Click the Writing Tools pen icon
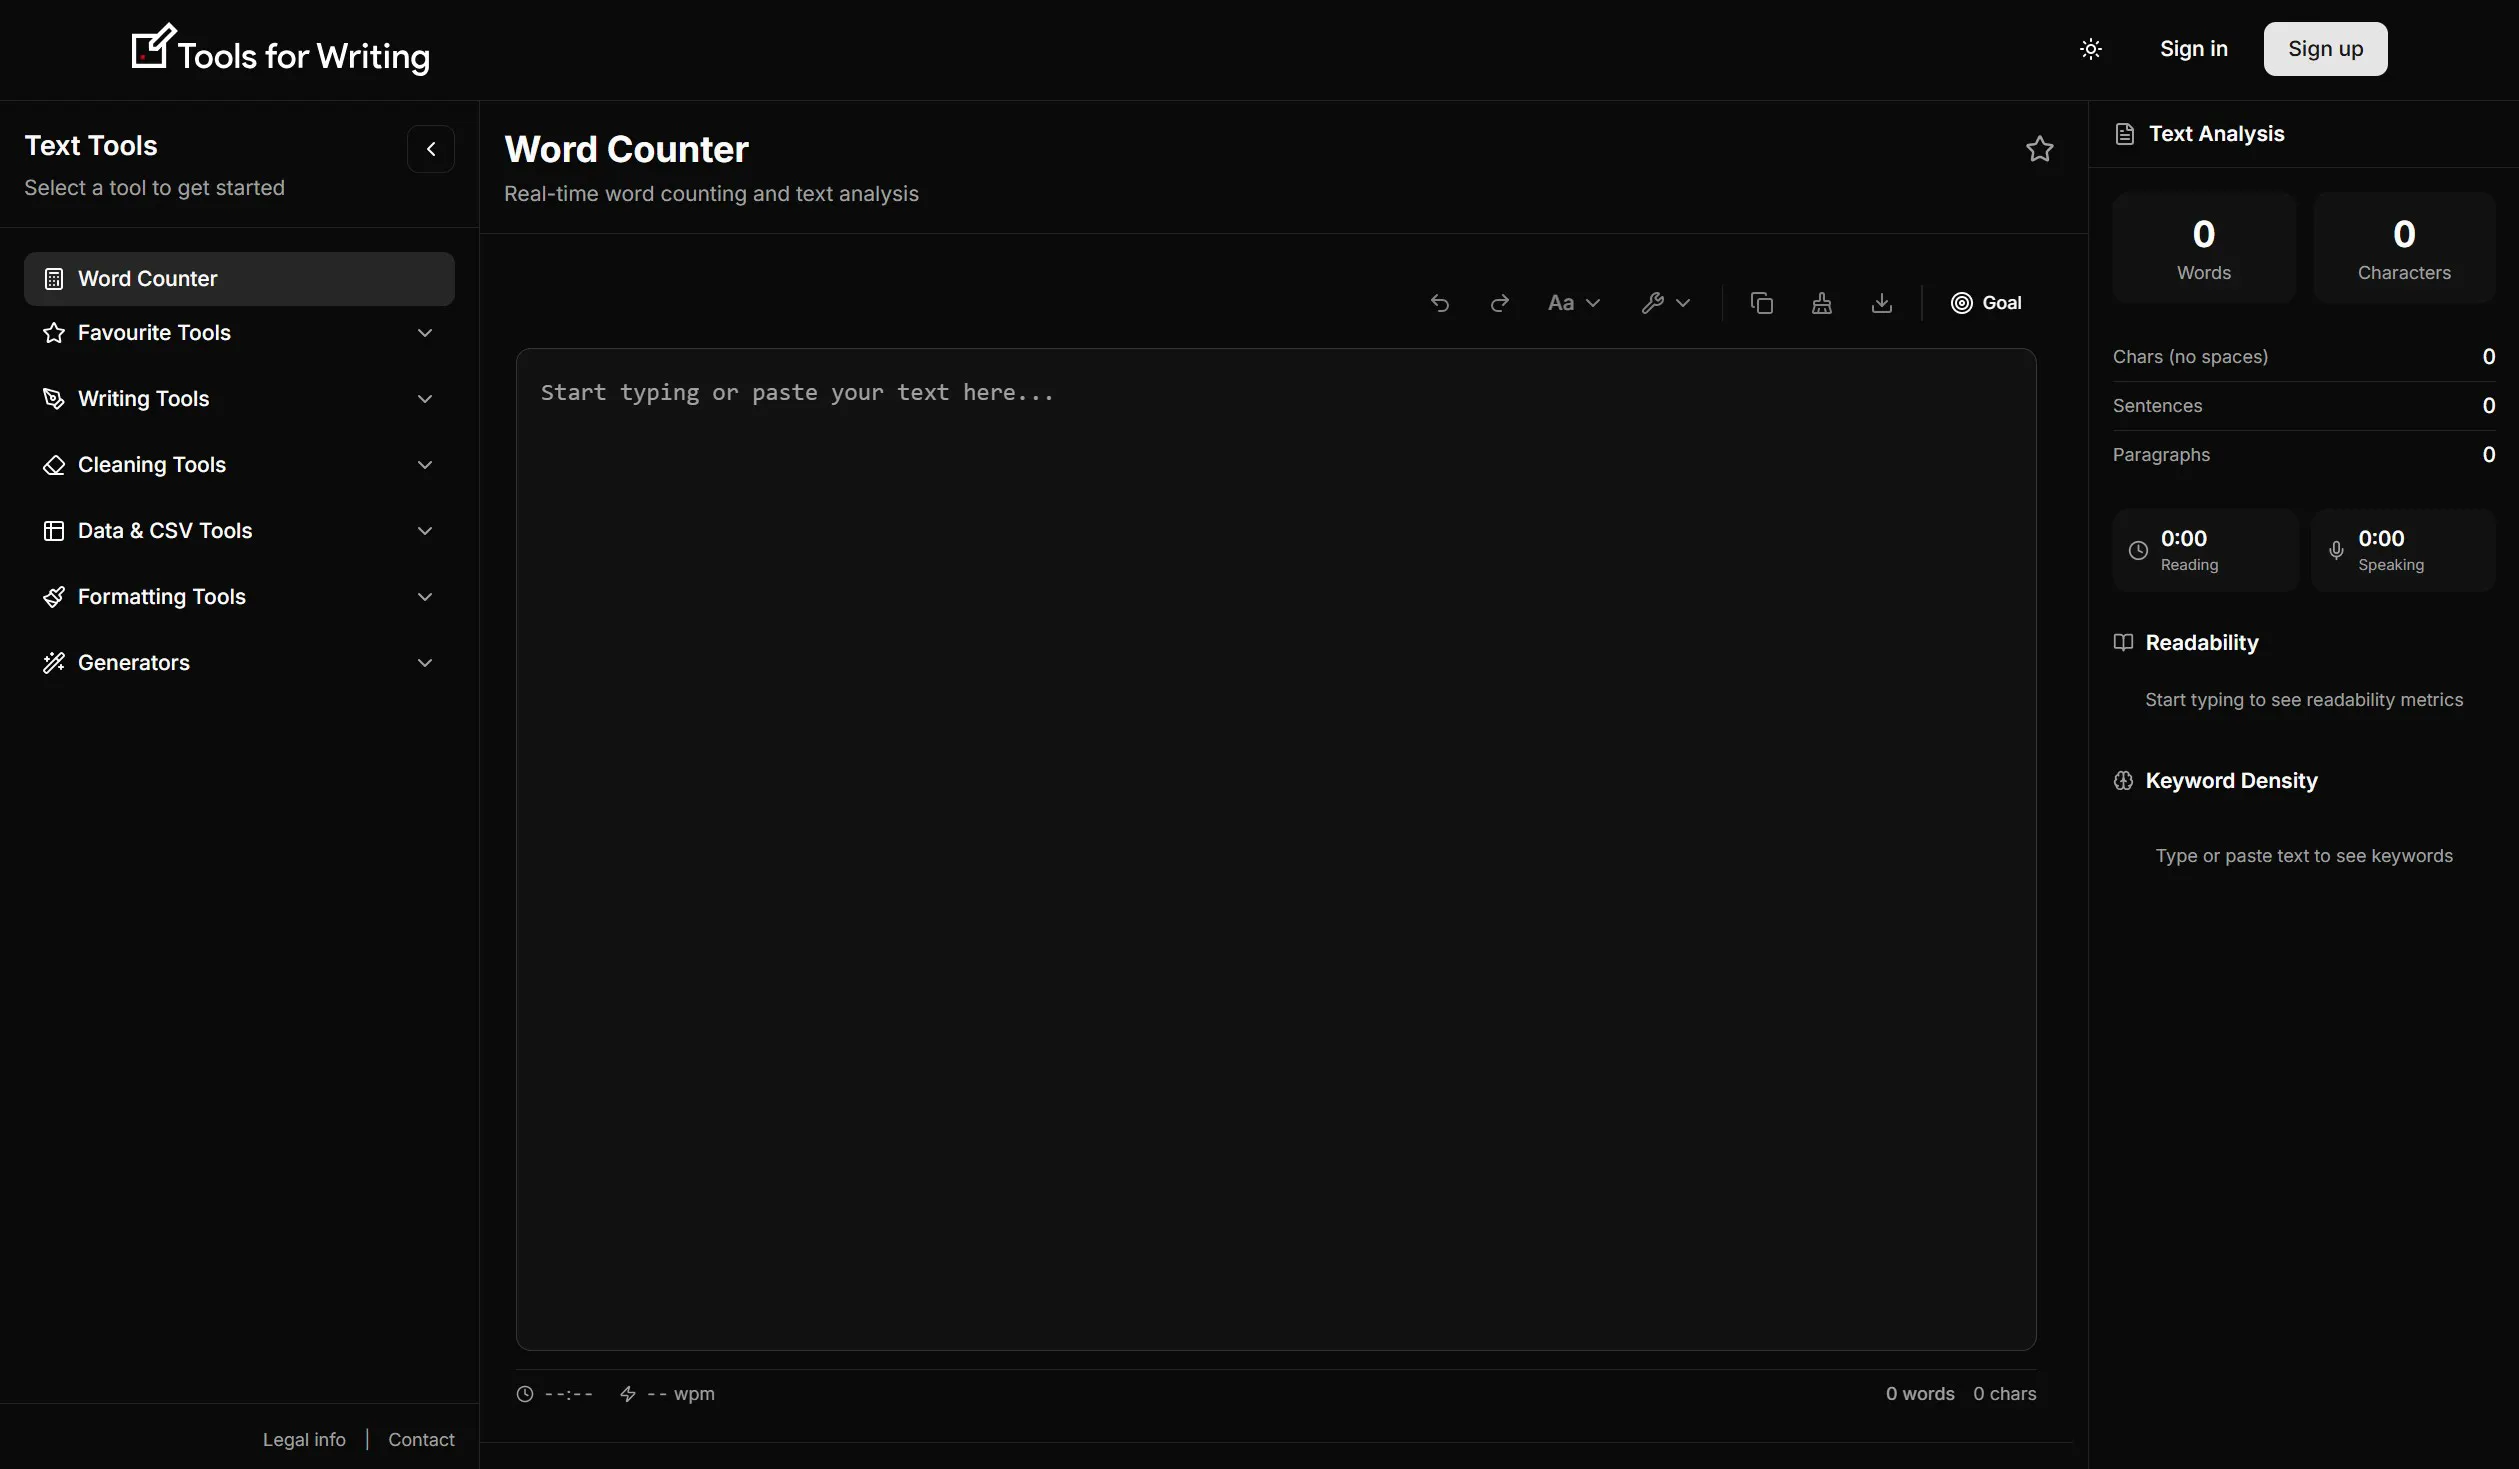 coord(54,399)
